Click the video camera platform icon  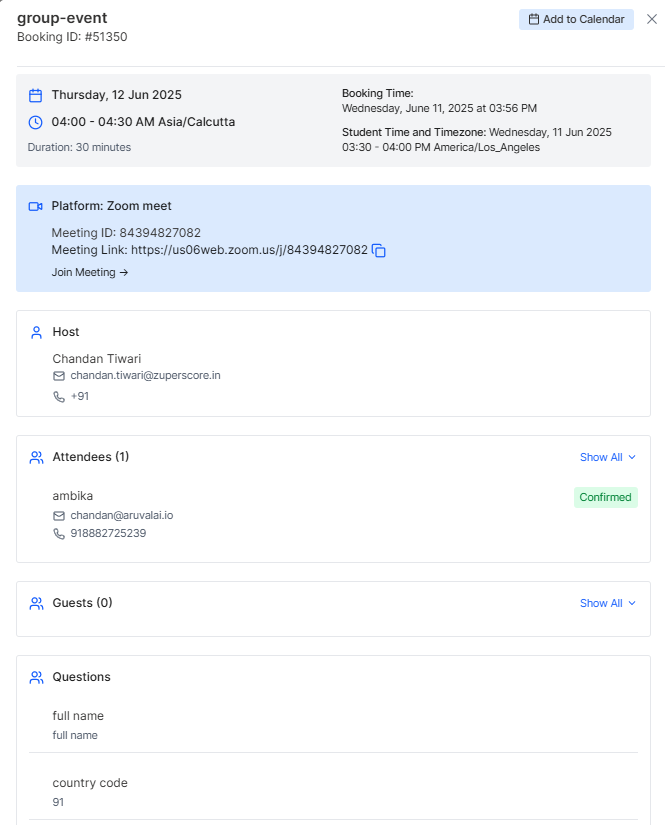point(35,206)
